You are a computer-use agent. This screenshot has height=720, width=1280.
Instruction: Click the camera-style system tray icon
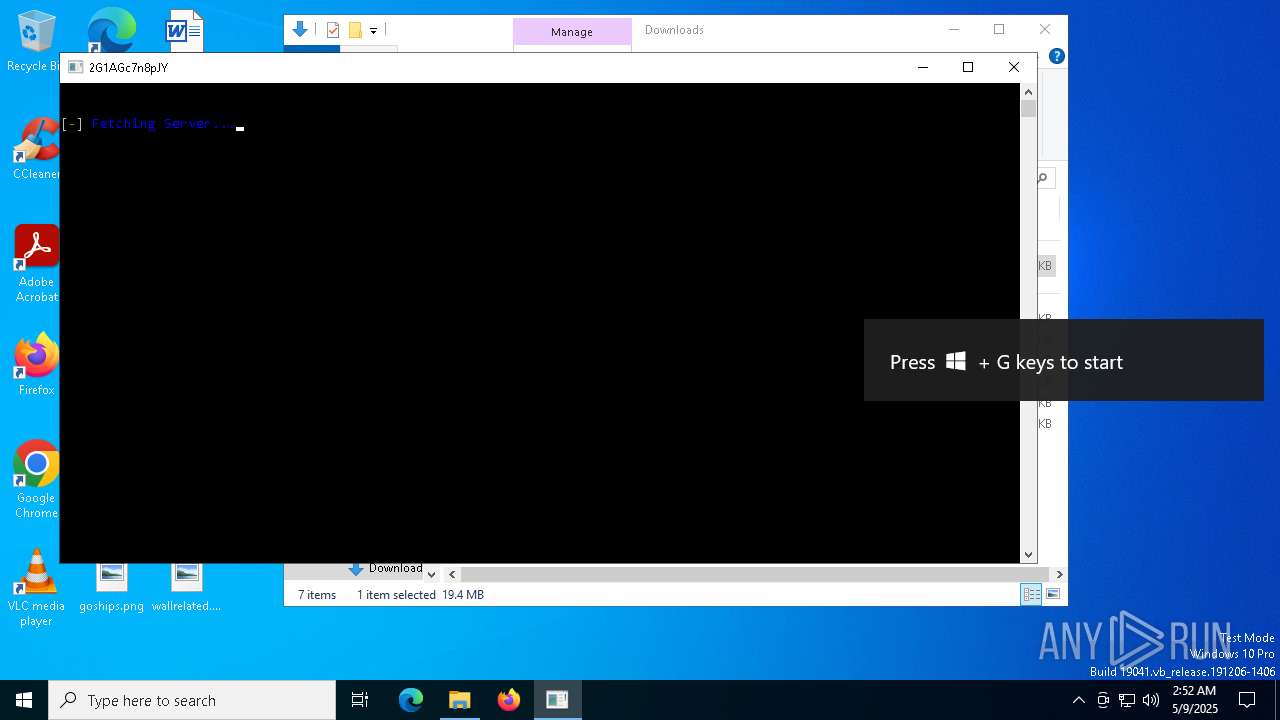tap(1103, 700)
